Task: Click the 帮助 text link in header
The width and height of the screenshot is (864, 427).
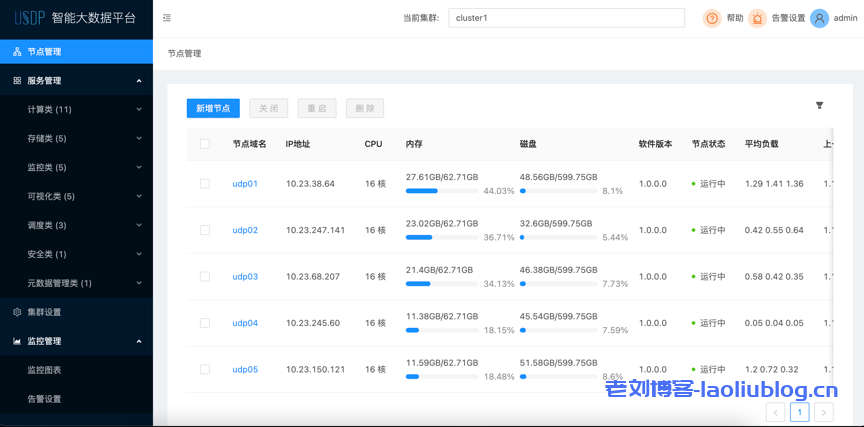Action: pyautogui.click(x=735, y=18)
